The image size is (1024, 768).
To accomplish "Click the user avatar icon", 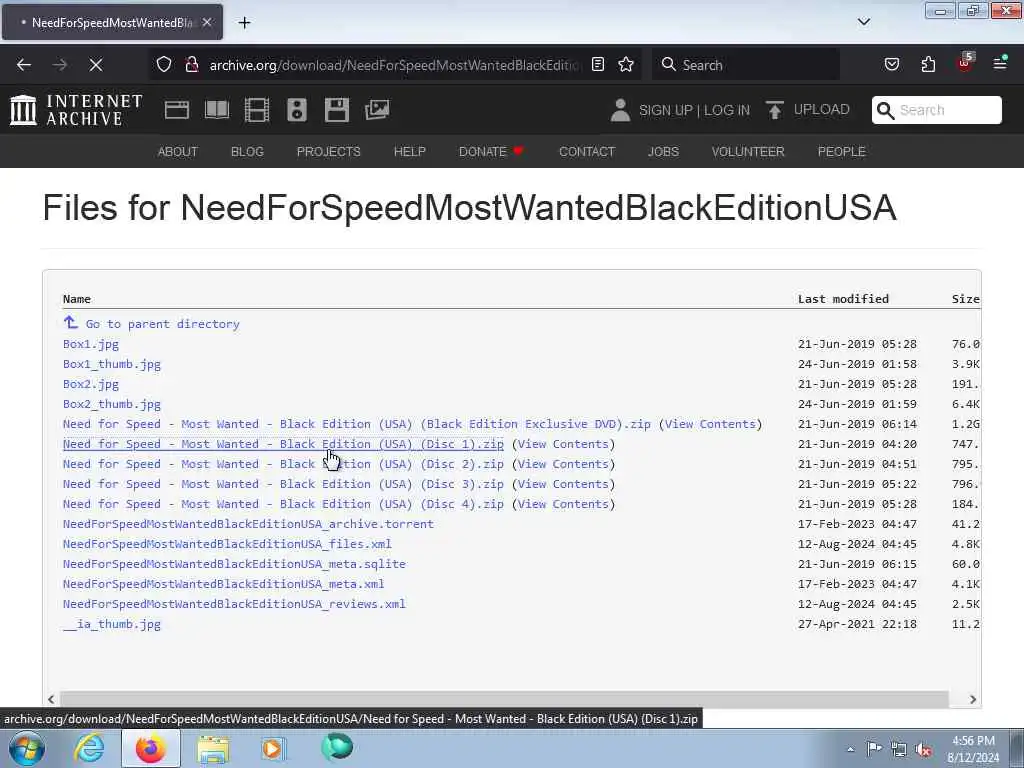I will coord(620,110).
